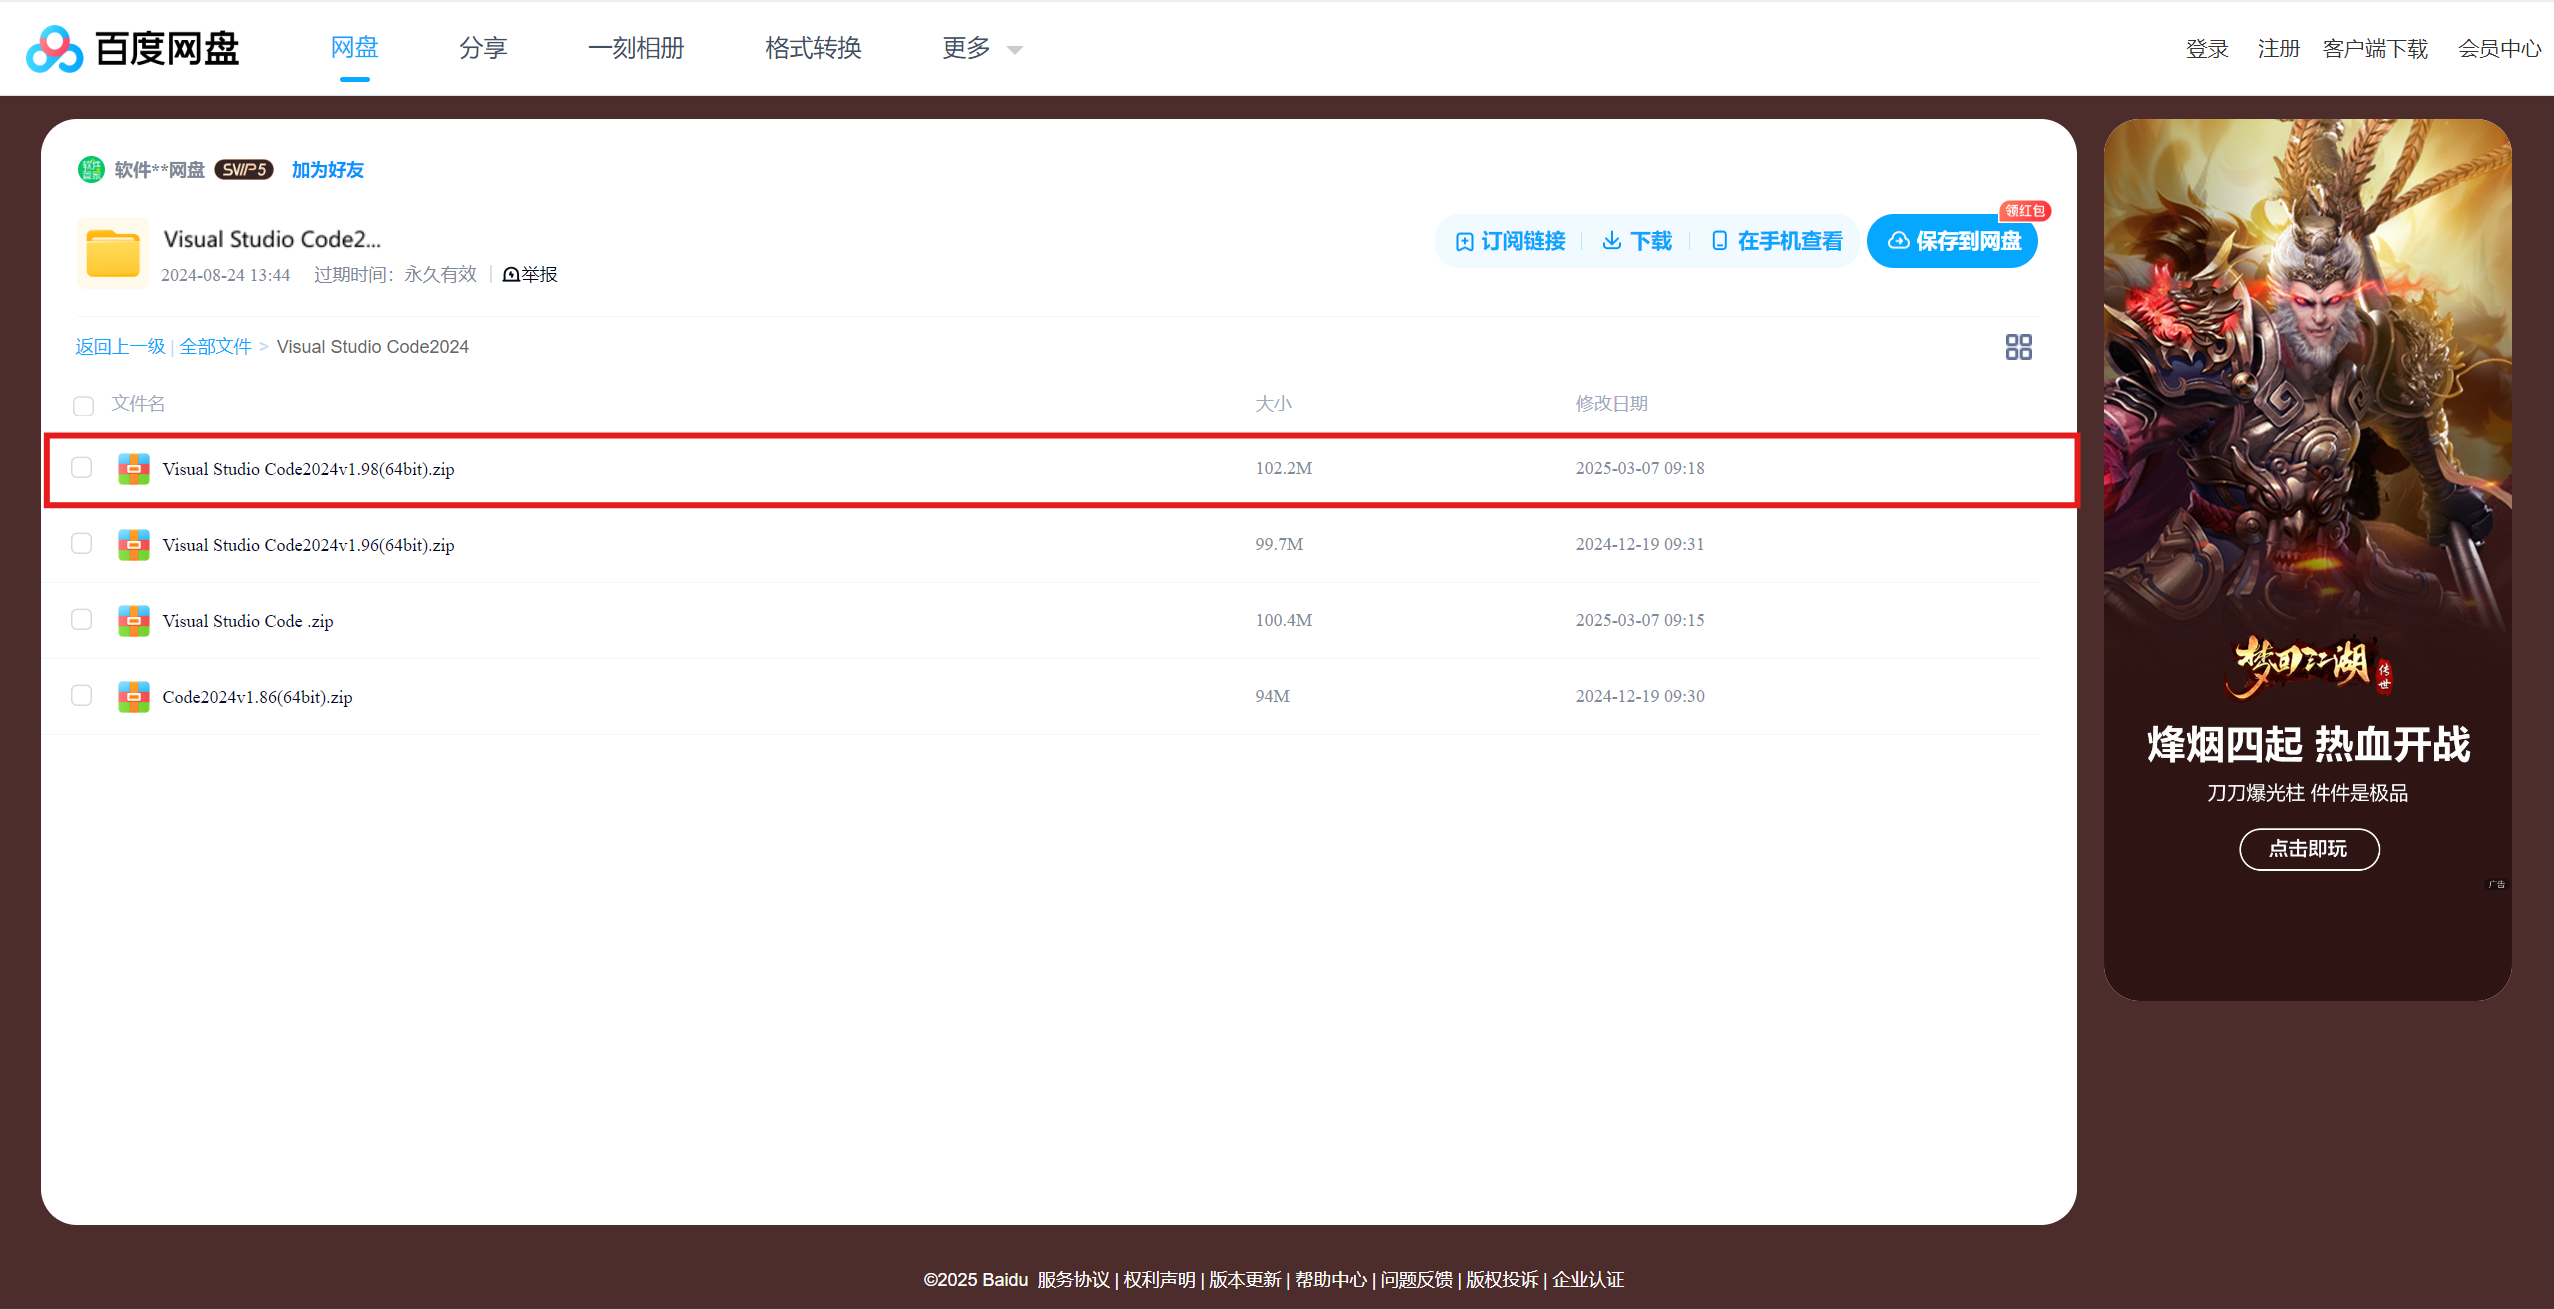Click zip icon for Visual Studio Code .zip
The width and height of the screenshot is (2554, 1309).
pyautogui.click(x=133, y=620)
